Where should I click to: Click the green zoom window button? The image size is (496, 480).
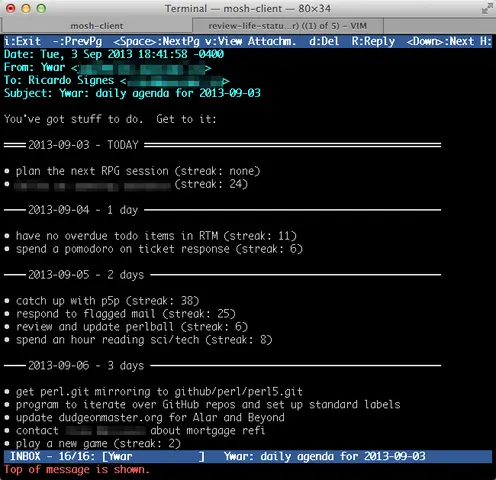41,8
